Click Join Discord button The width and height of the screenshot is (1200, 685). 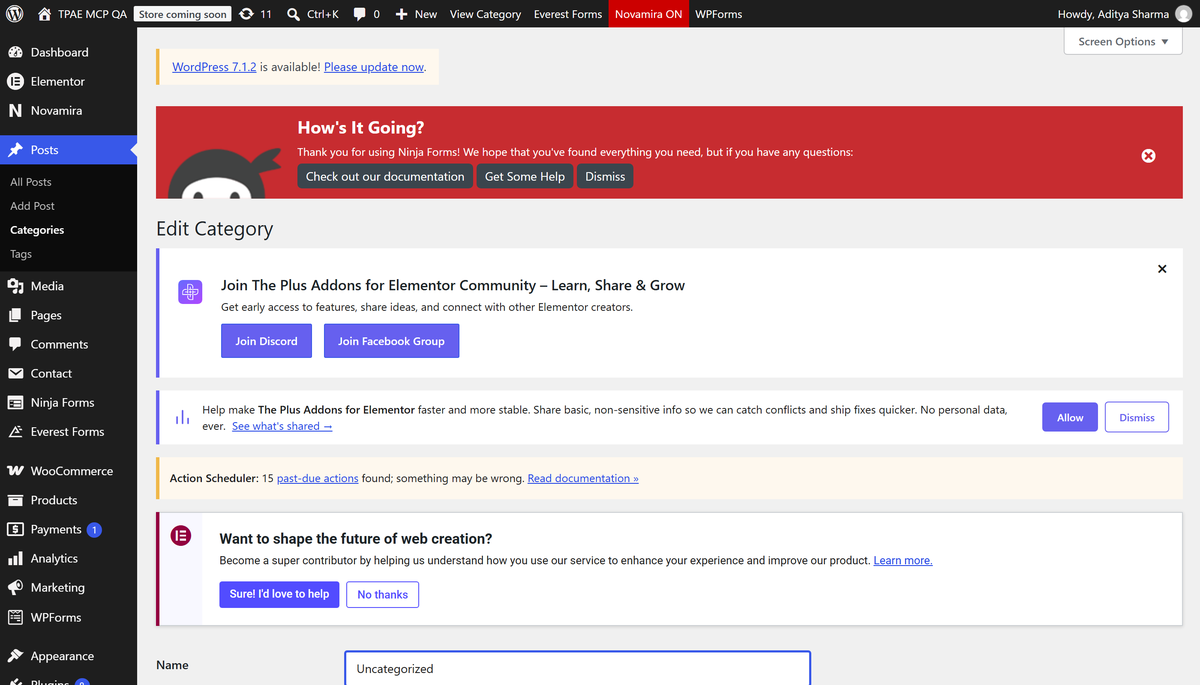266,341
